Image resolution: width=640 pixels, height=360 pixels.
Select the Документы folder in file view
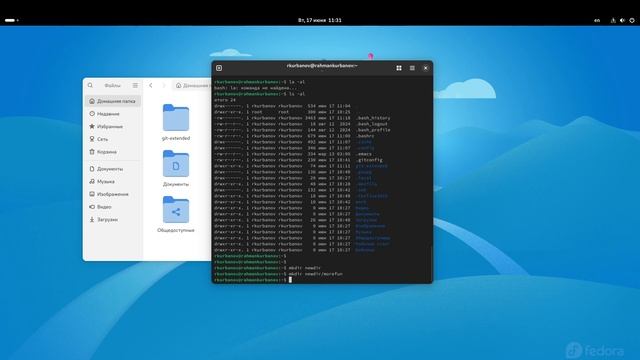tap(176, 164)
